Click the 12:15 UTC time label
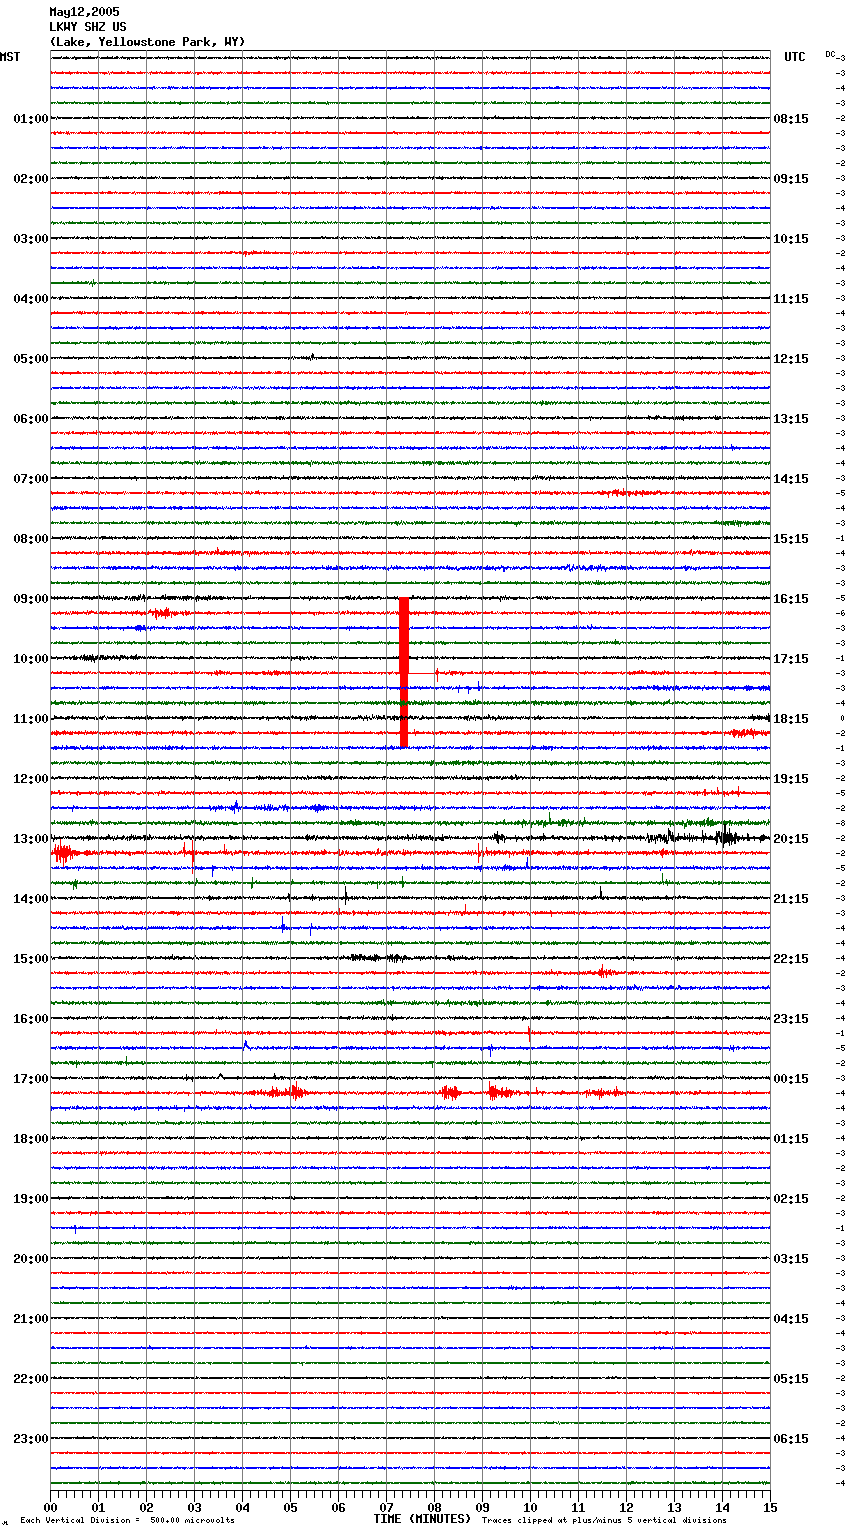 pos(791,359)
